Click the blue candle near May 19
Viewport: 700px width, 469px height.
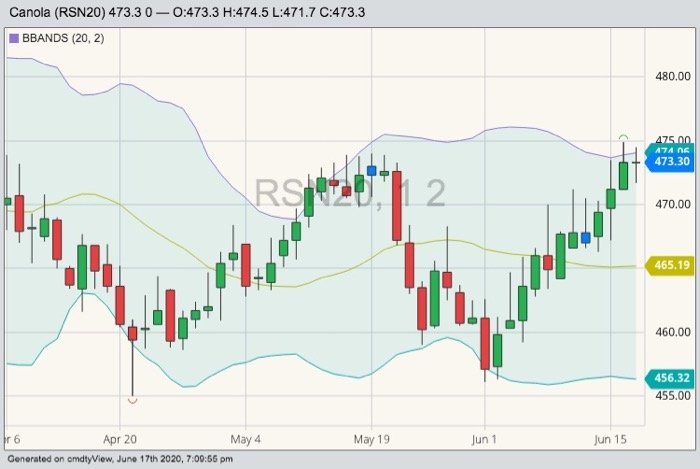pyautogui.click(x=371, y=170)
